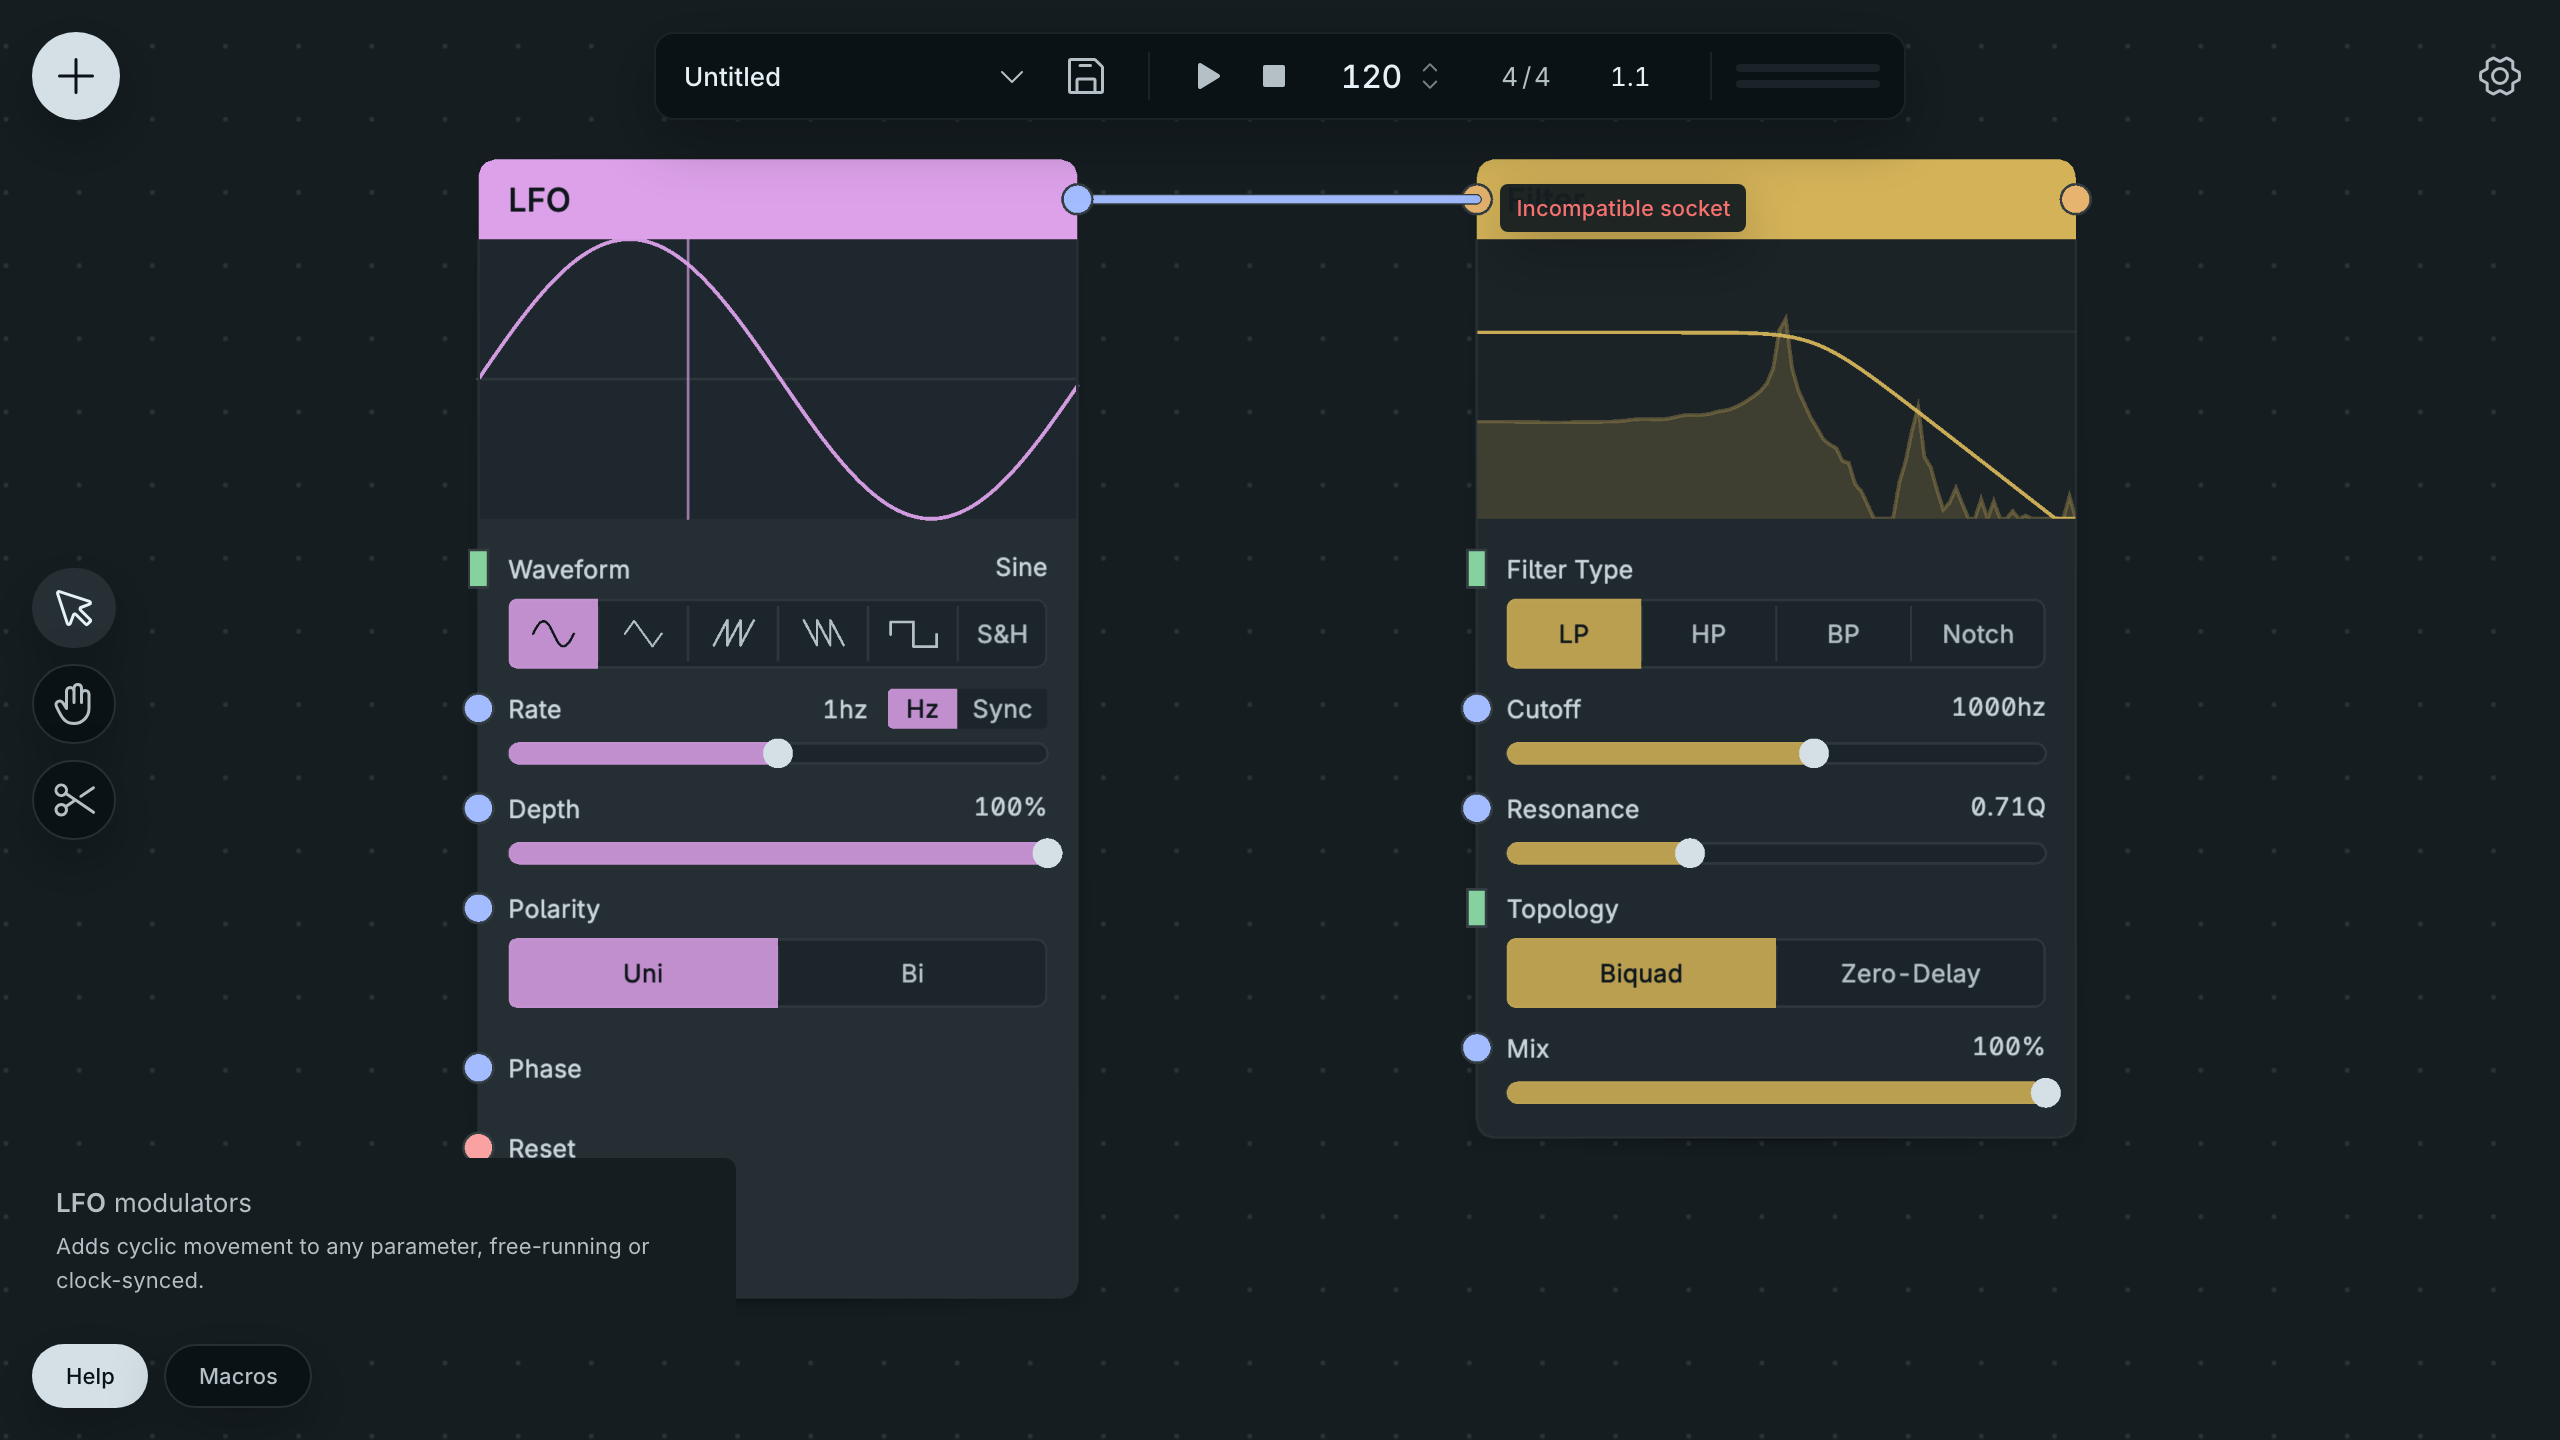
Task: Choose the ramp-down sawtooth waveform
Action: click(823, 633)
